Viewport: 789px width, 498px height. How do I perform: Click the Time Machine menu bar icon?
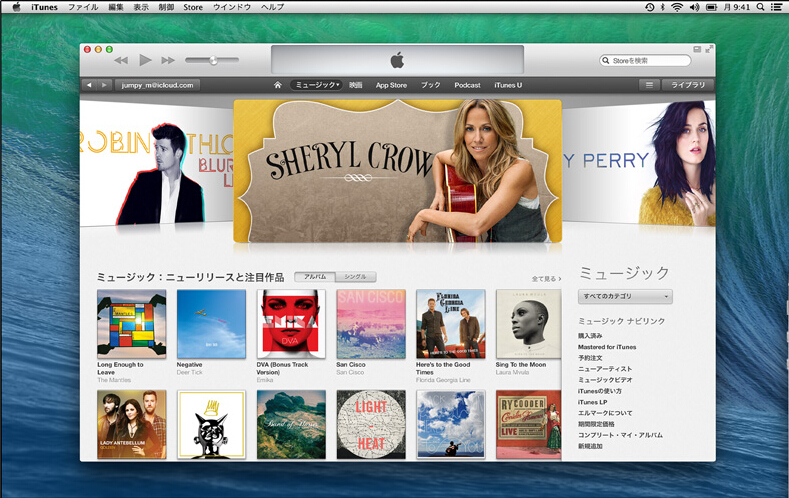[x=650, y=7]
